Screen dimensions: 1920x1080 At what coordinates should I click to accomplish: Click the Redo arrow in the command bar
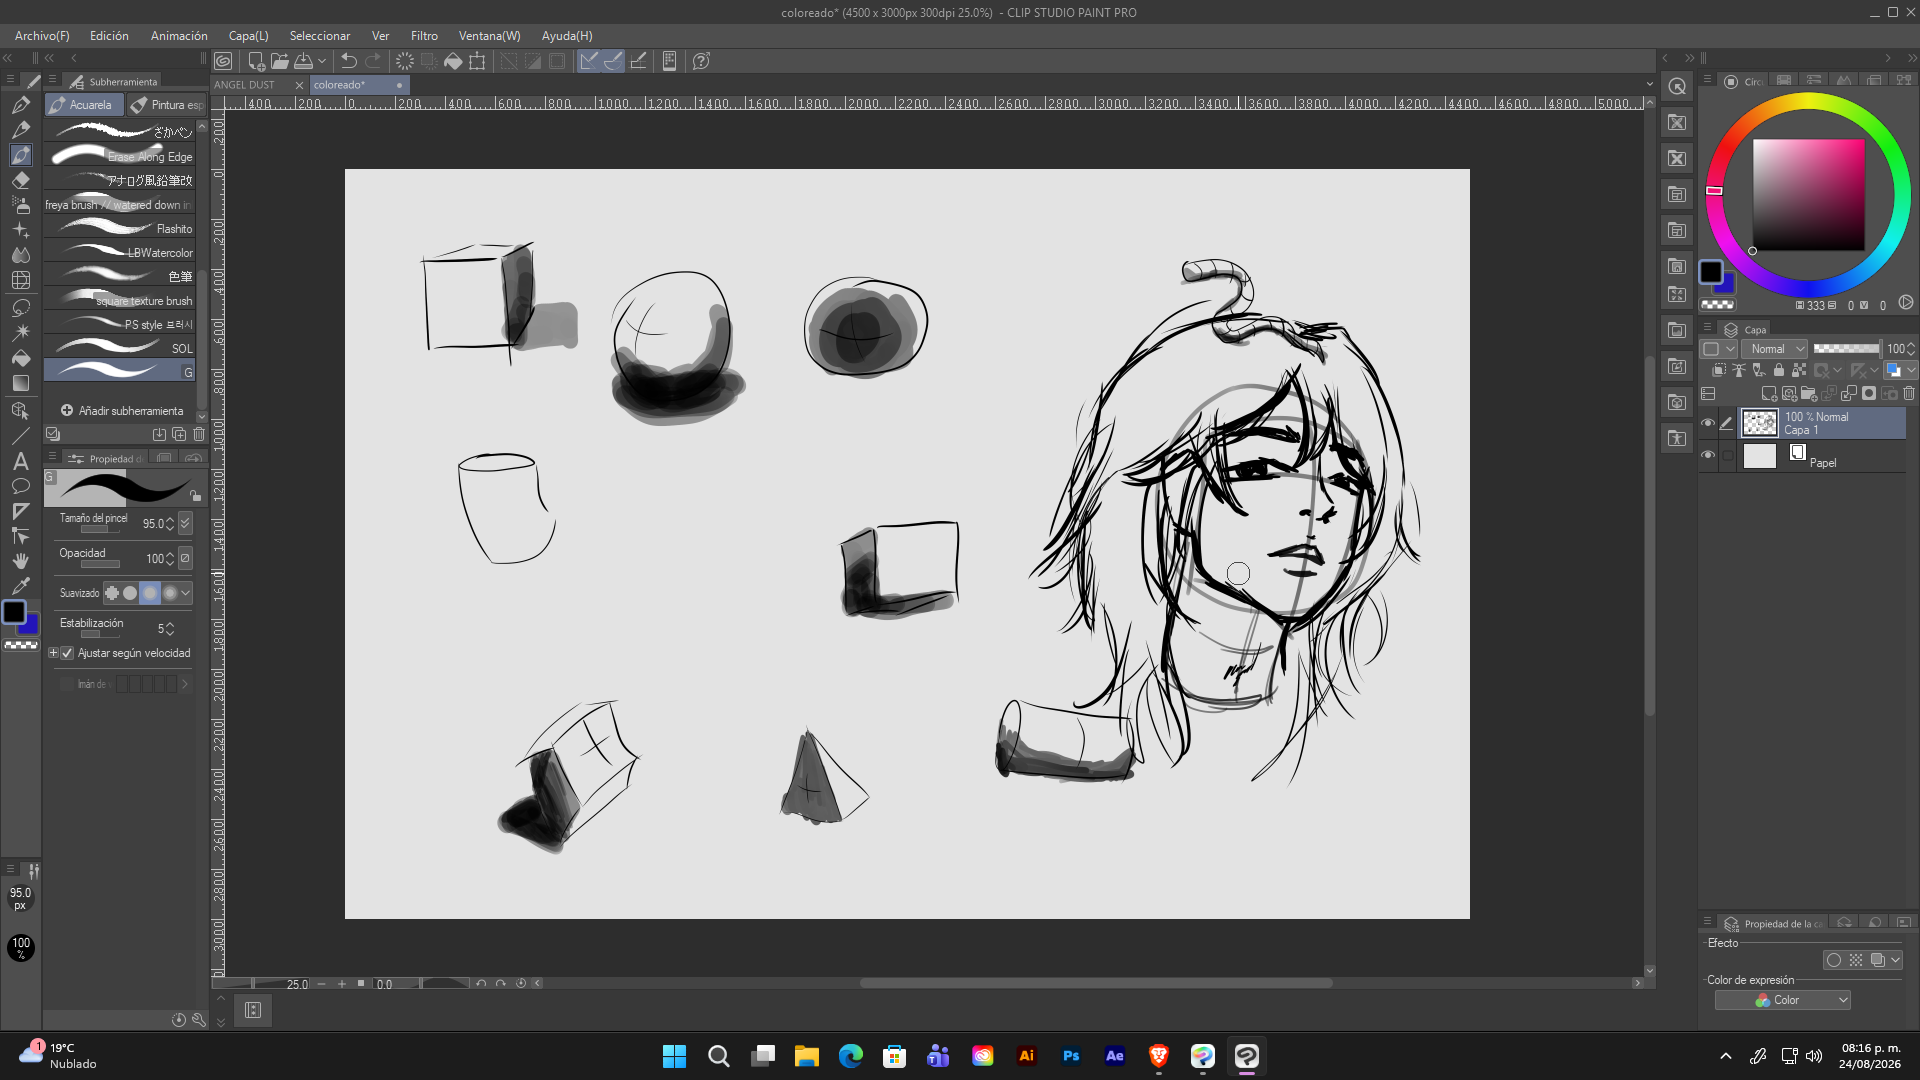tap(373, 61)
